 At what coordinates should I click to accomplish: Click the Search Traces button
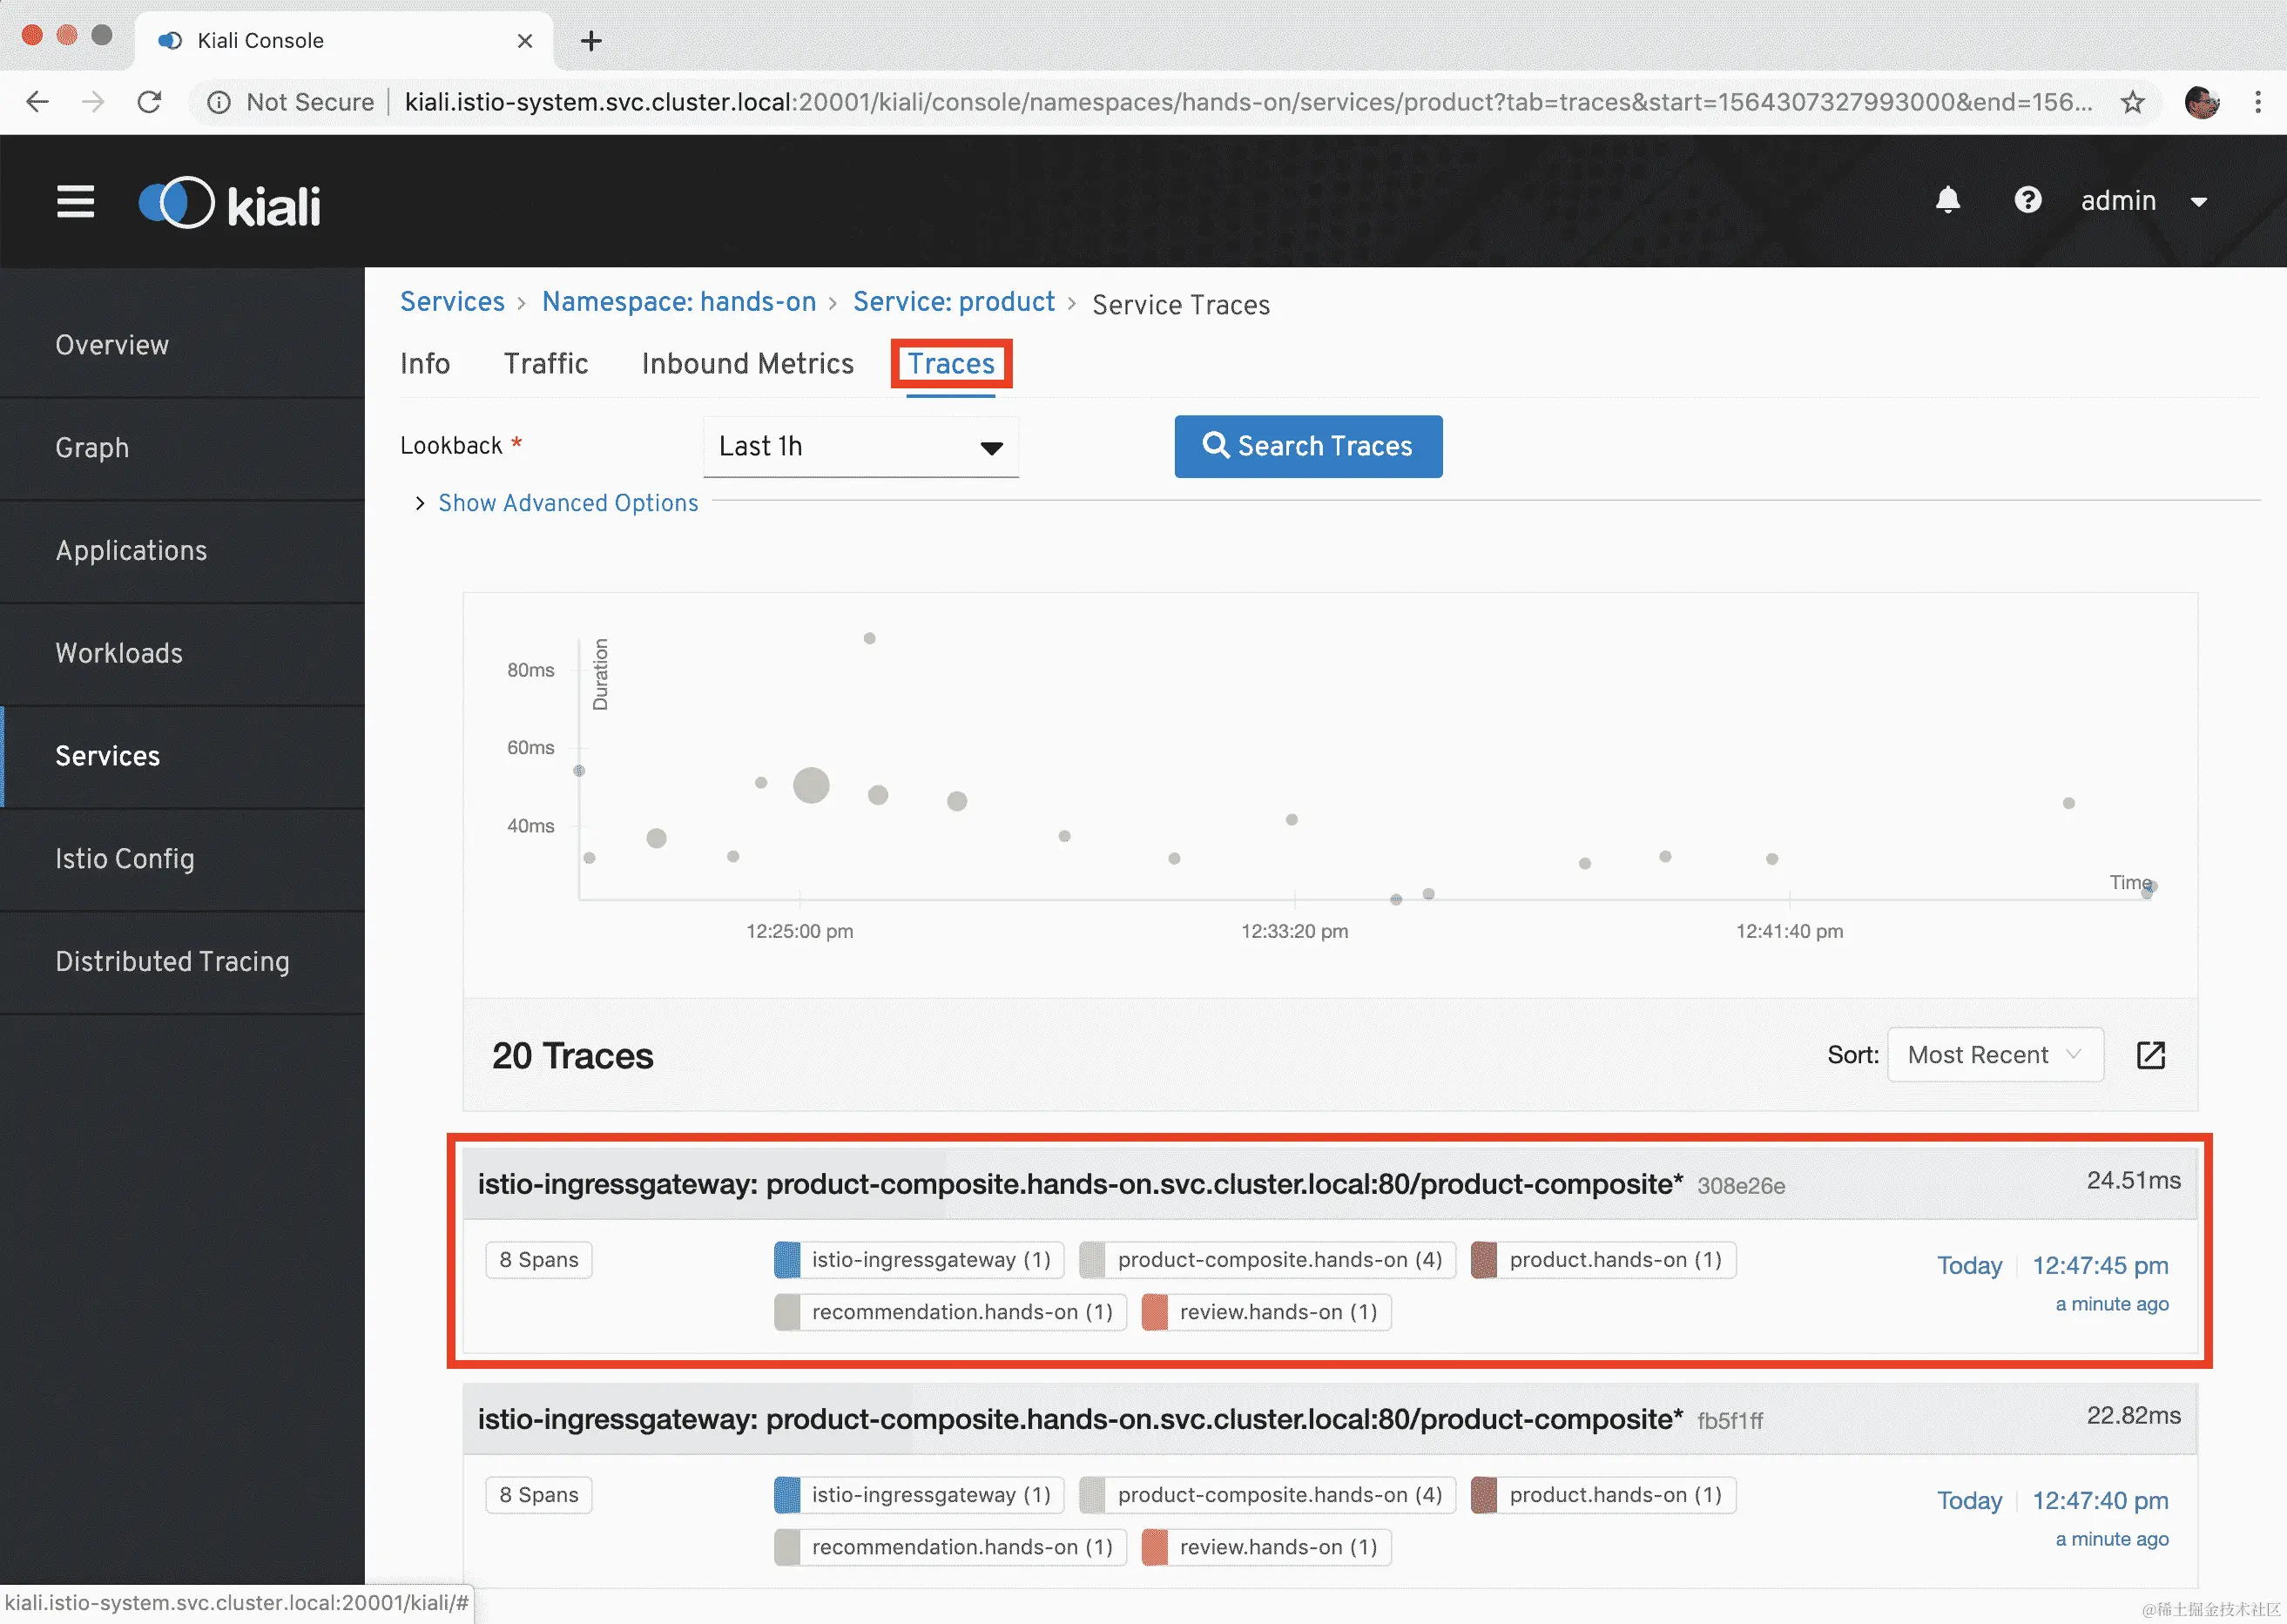1307,446
